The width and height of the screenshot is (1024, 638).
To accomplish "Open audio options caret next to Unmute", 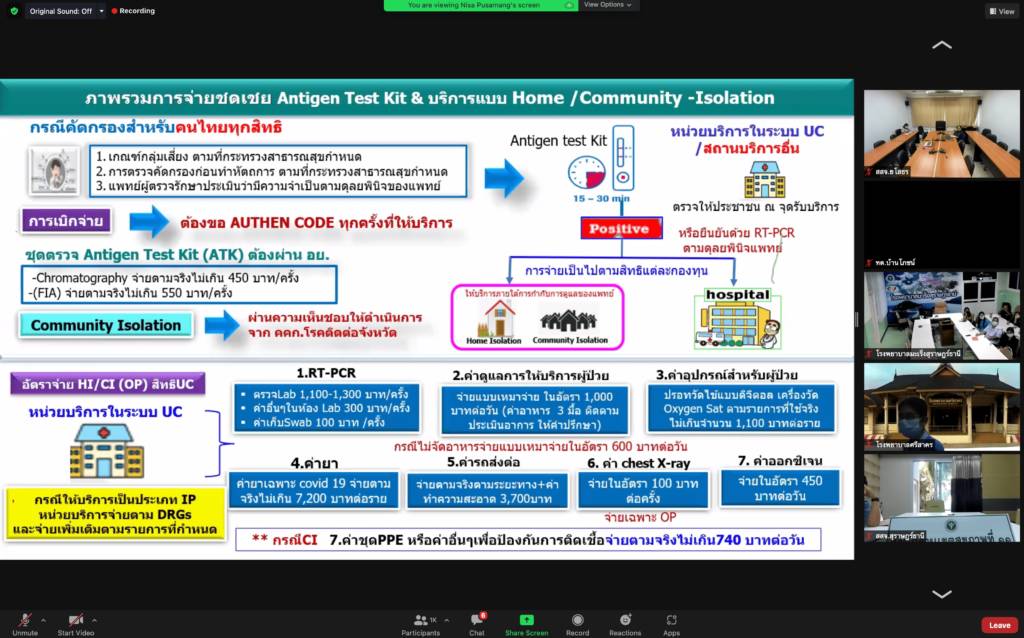I will pos(43,620).
